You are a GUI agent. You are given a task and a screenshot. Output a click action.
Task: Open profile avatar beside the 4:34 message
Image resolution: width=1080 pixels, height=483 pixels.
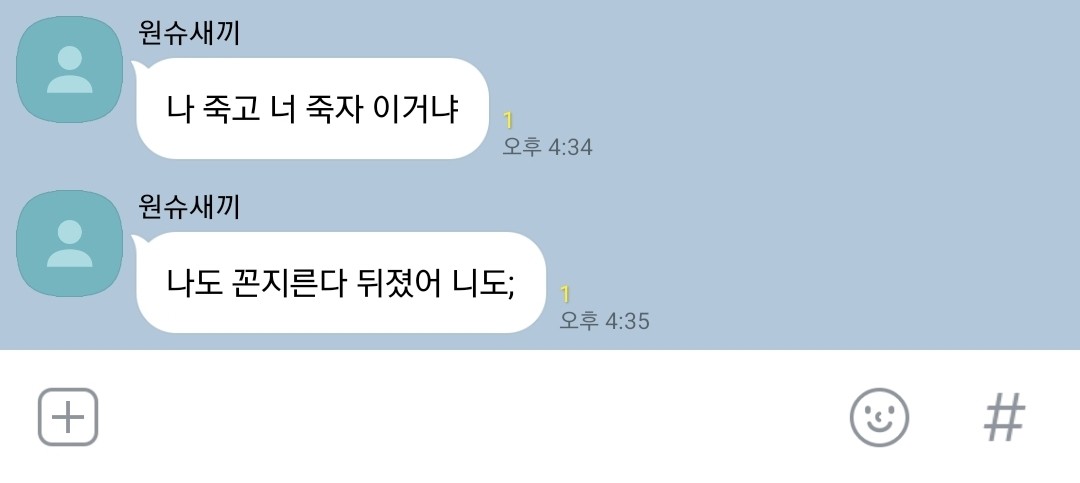tap(70, 70)
